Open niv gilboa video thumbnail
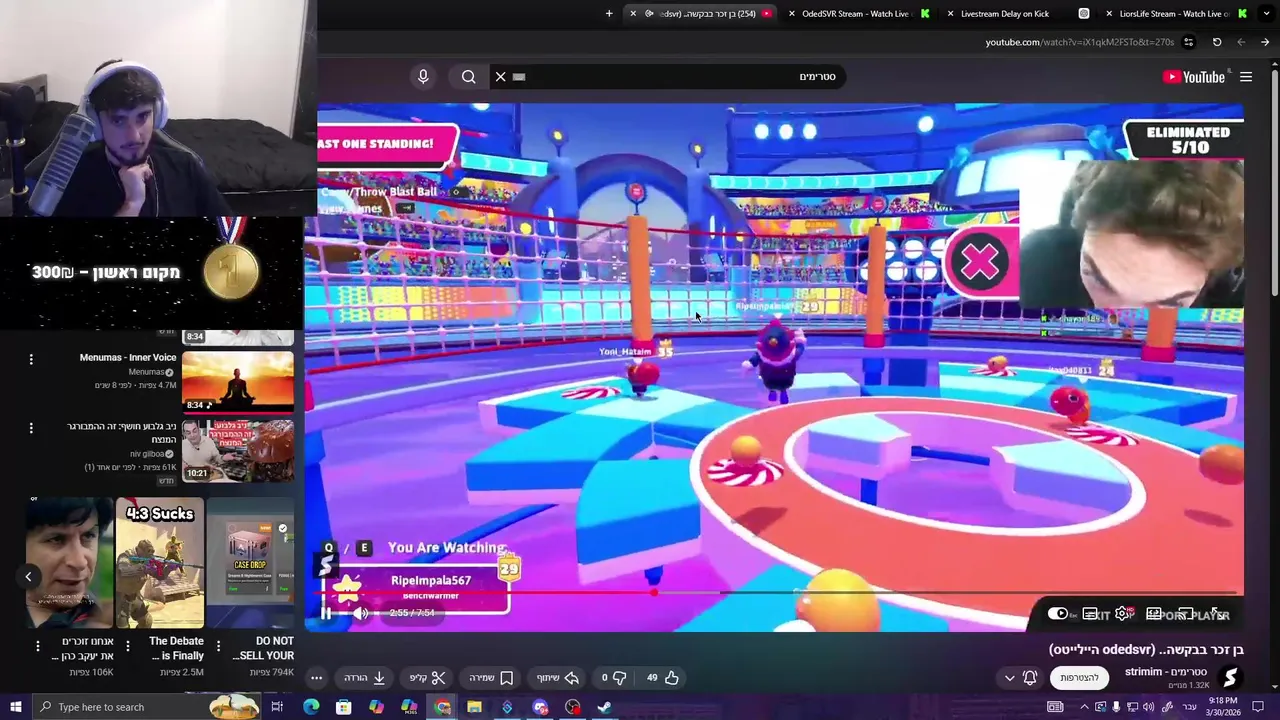The height and width of the screenshot is (720, 1280). tap(238, 451)
